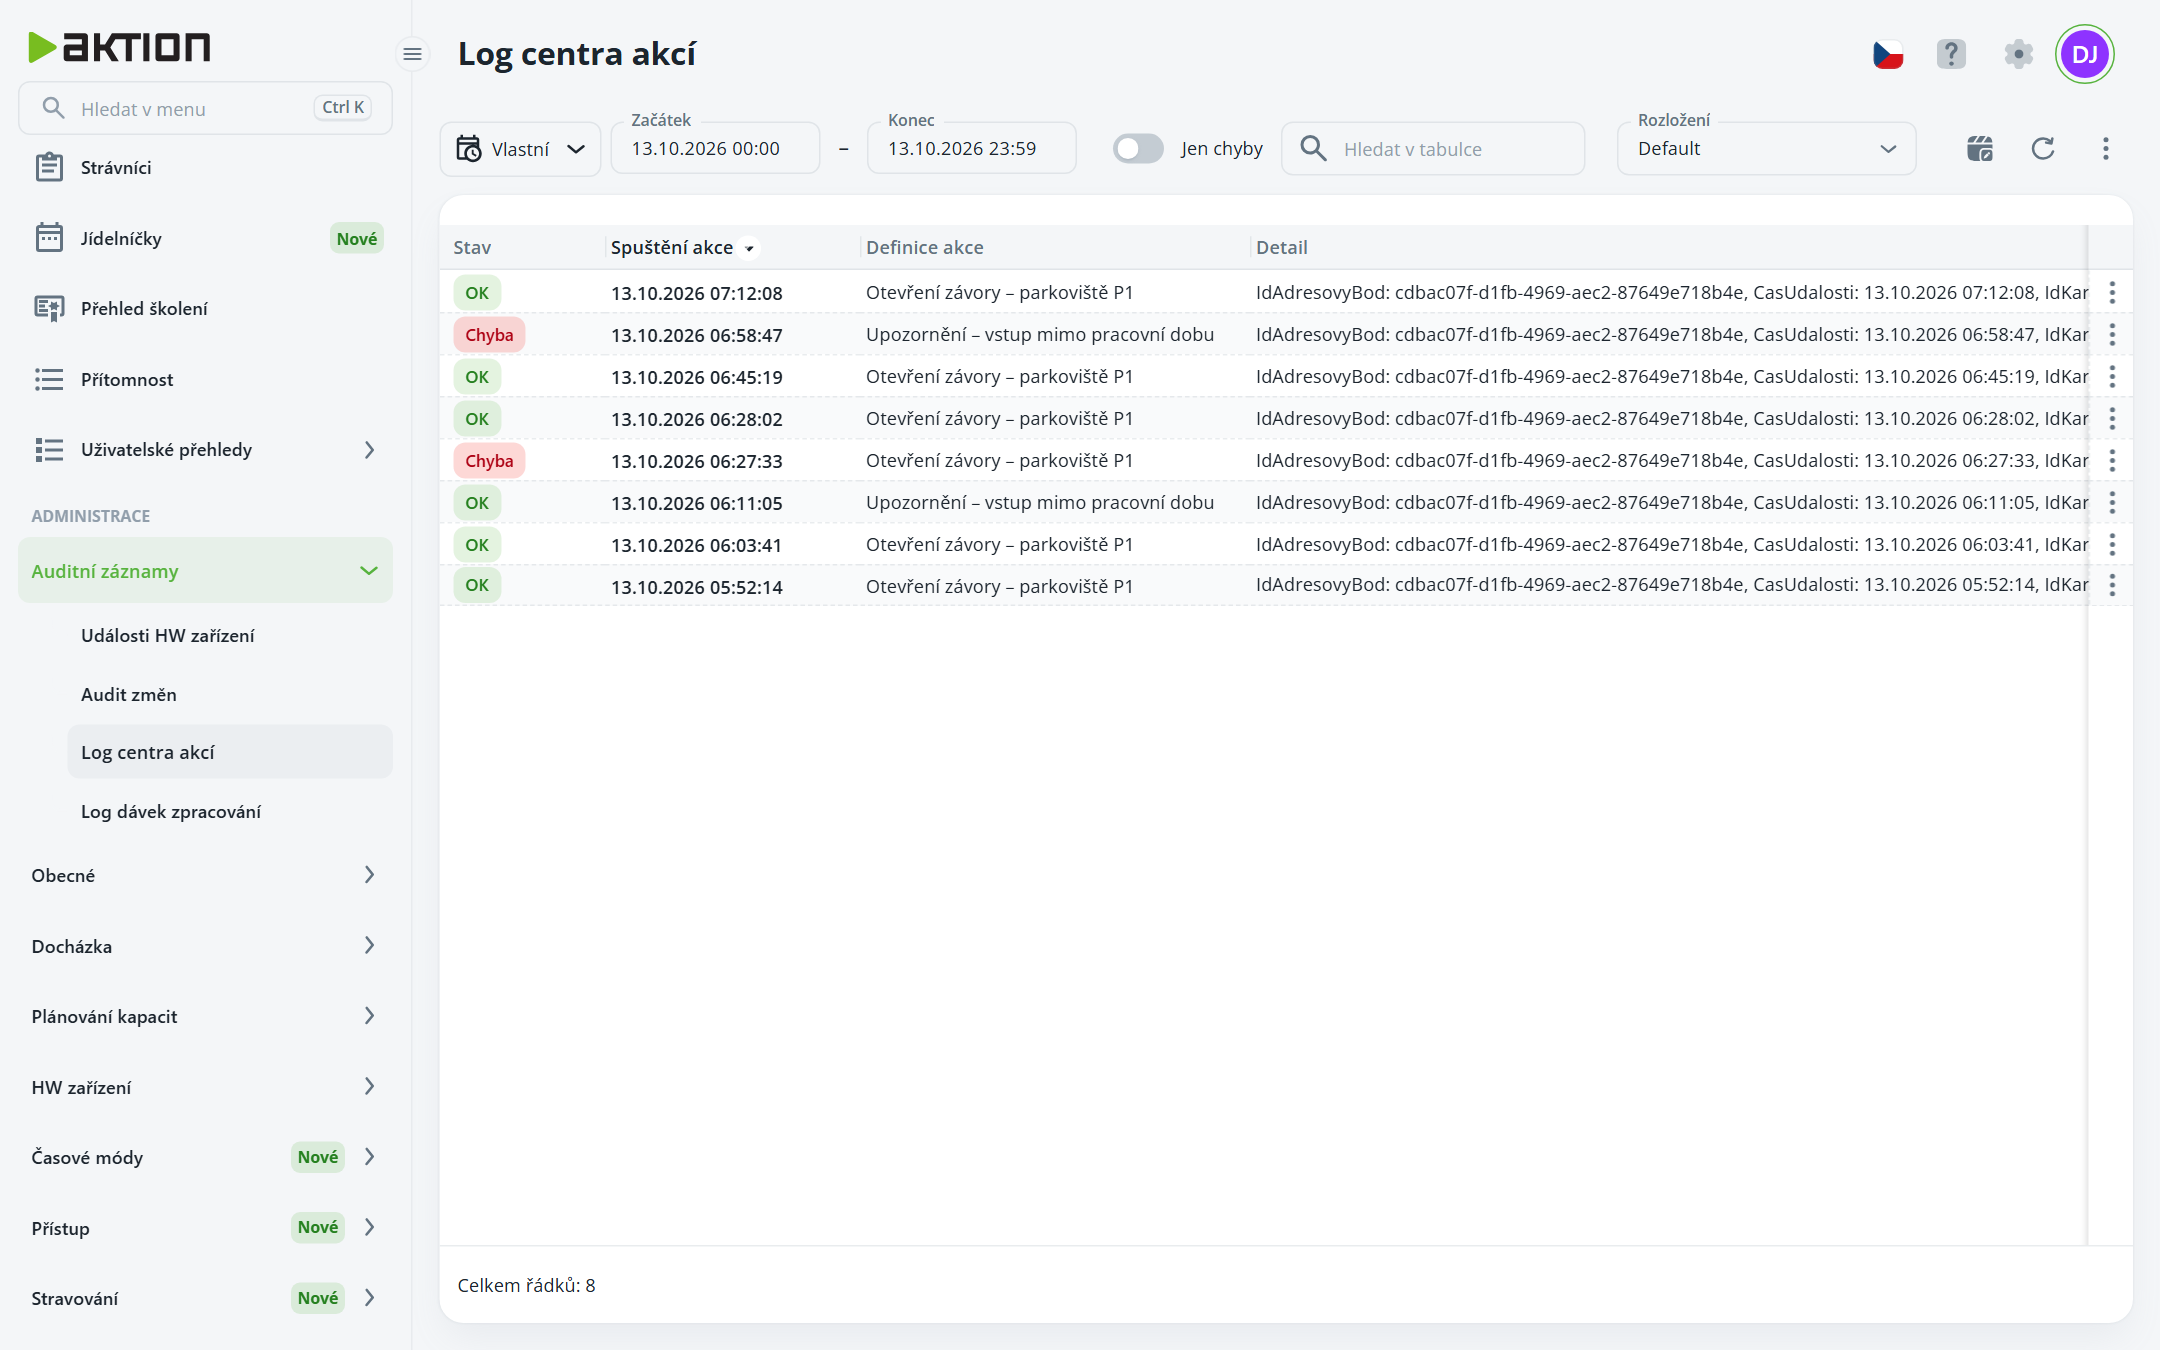
Task: Open row menu for 05:52:14 entry
Action: tap(2112, 586)
